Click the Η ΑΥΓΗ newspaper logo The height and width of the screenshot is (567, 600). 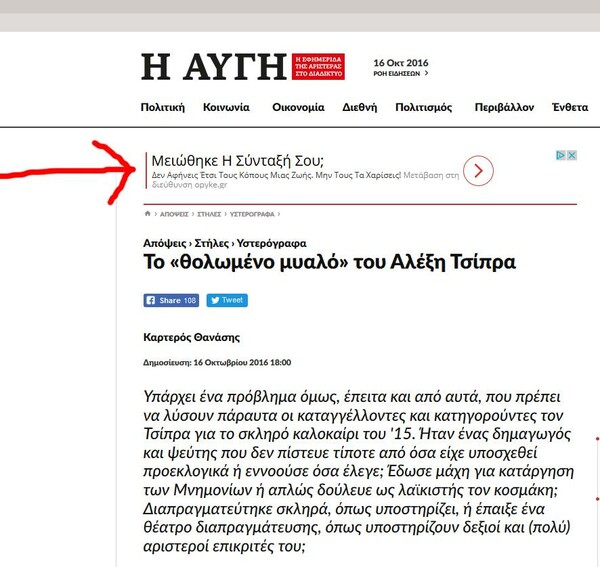[214, 67]
